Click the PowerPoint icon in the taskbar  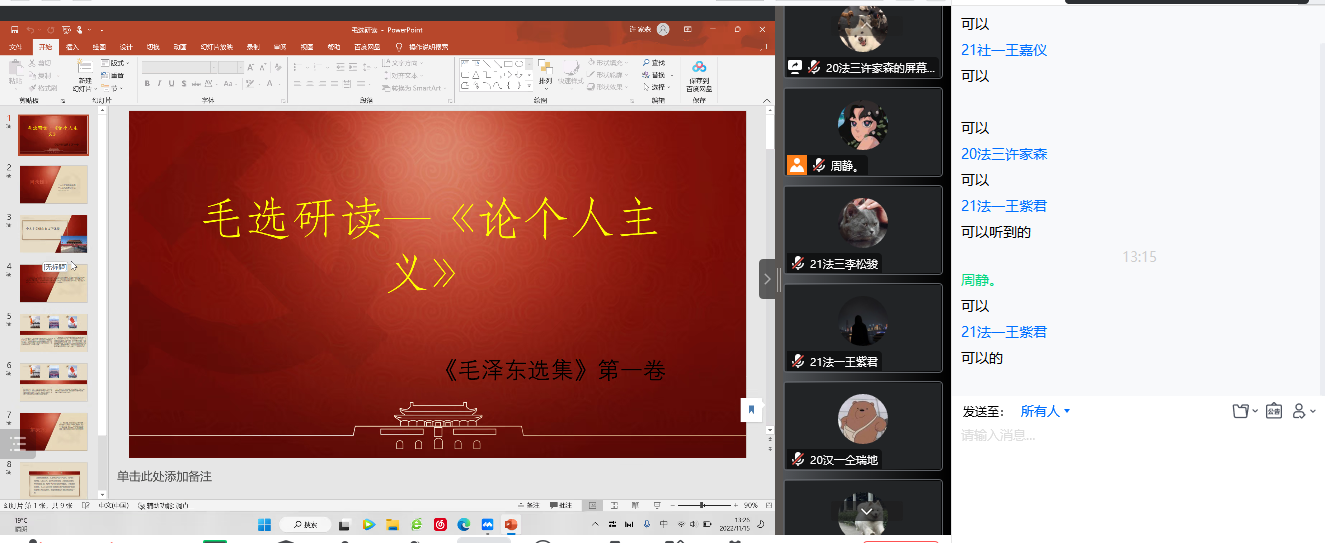511,524
